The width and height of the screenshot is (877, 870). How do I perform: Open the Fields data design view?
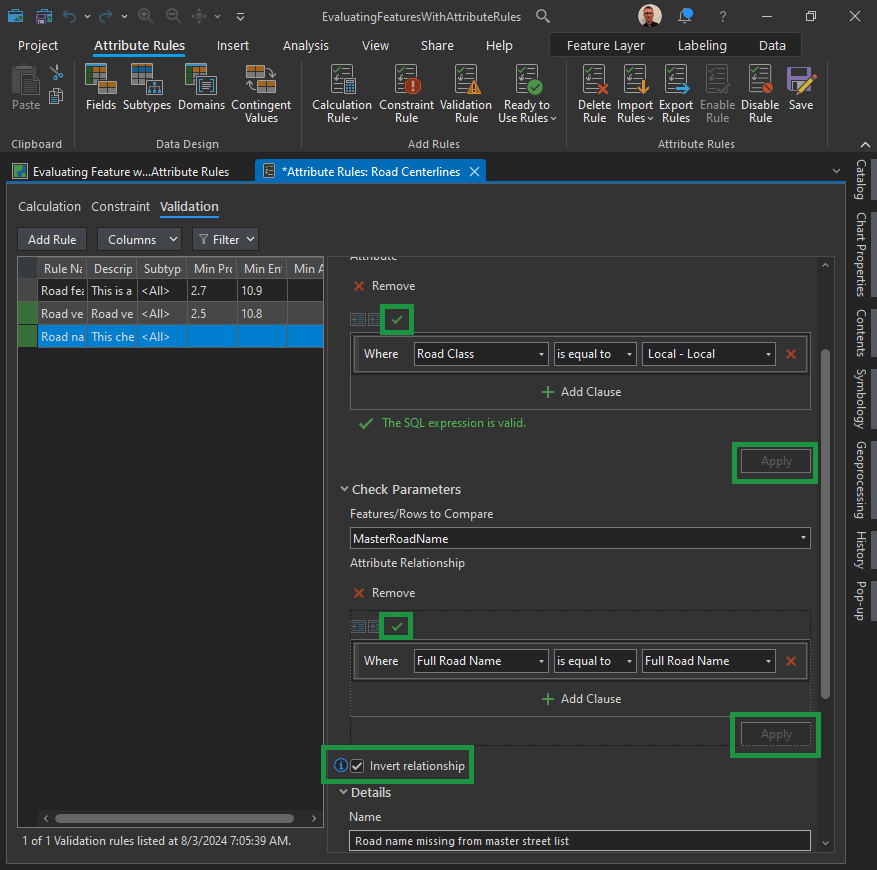[x=100, y=87]
